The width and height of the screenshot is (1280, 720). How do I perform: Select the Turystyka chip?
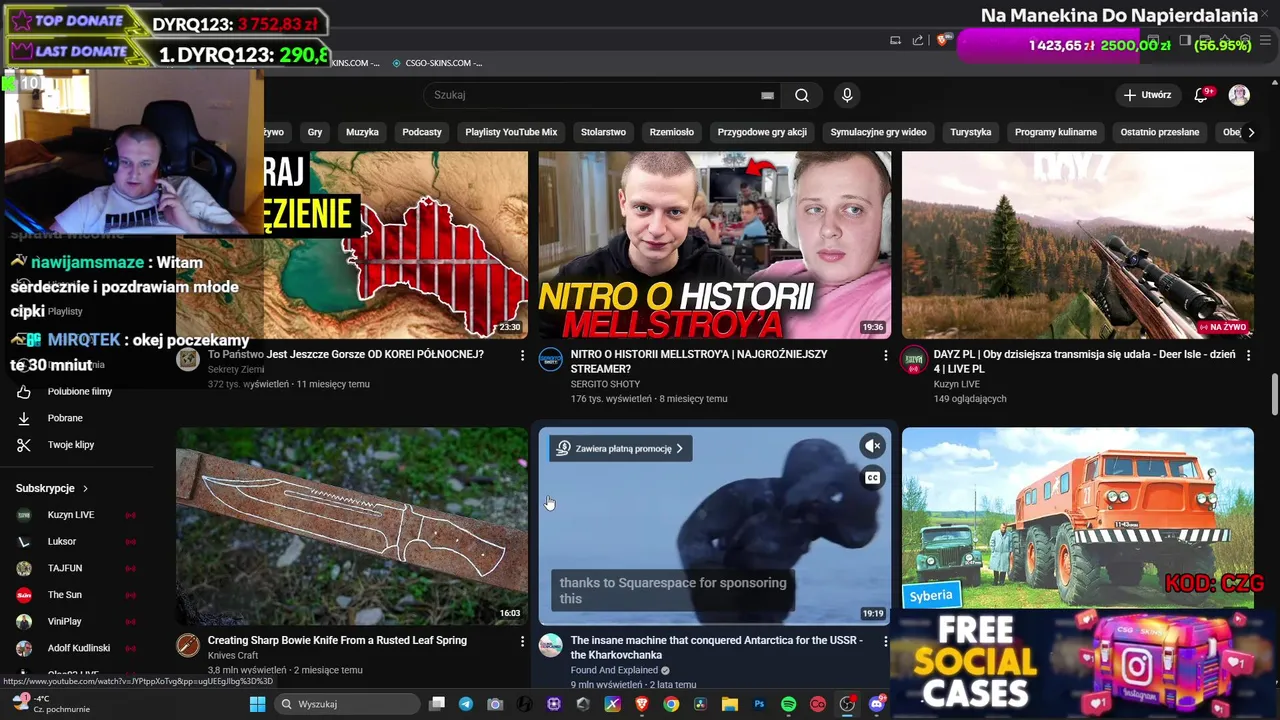point(971,132)
